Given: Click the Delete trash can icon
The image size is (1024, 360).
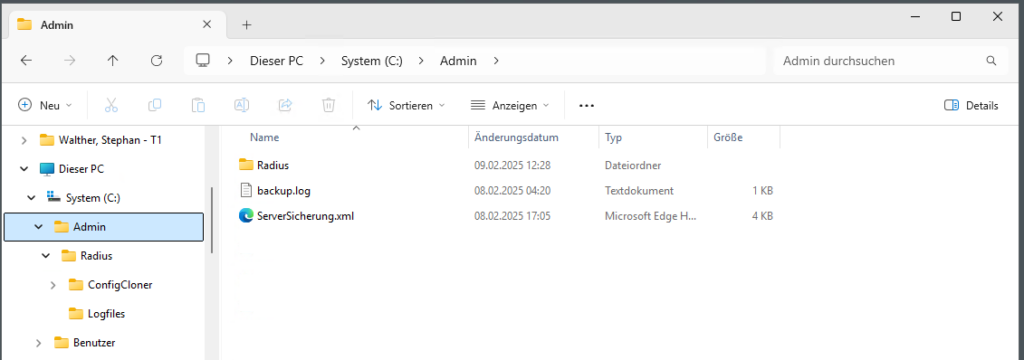Looking at the screenshot, I should click(329, 105).
